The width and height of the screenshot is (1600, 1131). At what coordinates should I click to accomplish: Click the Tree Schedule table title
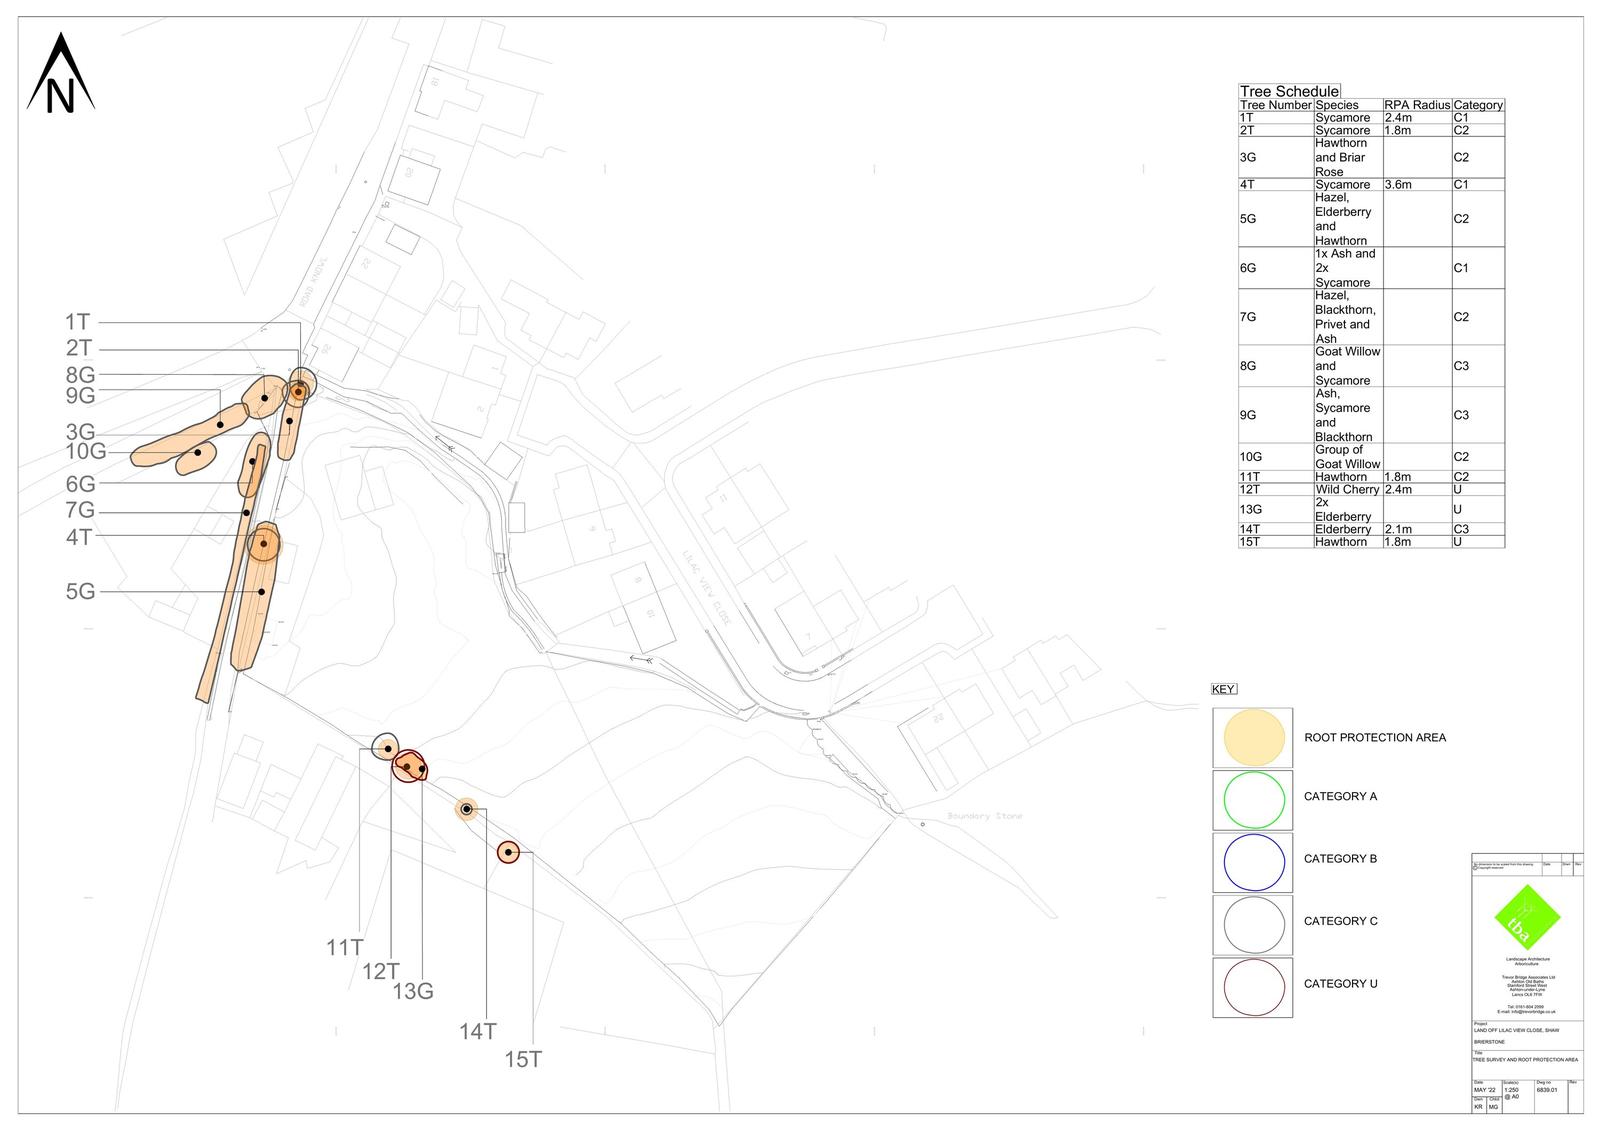point(1288,91)
